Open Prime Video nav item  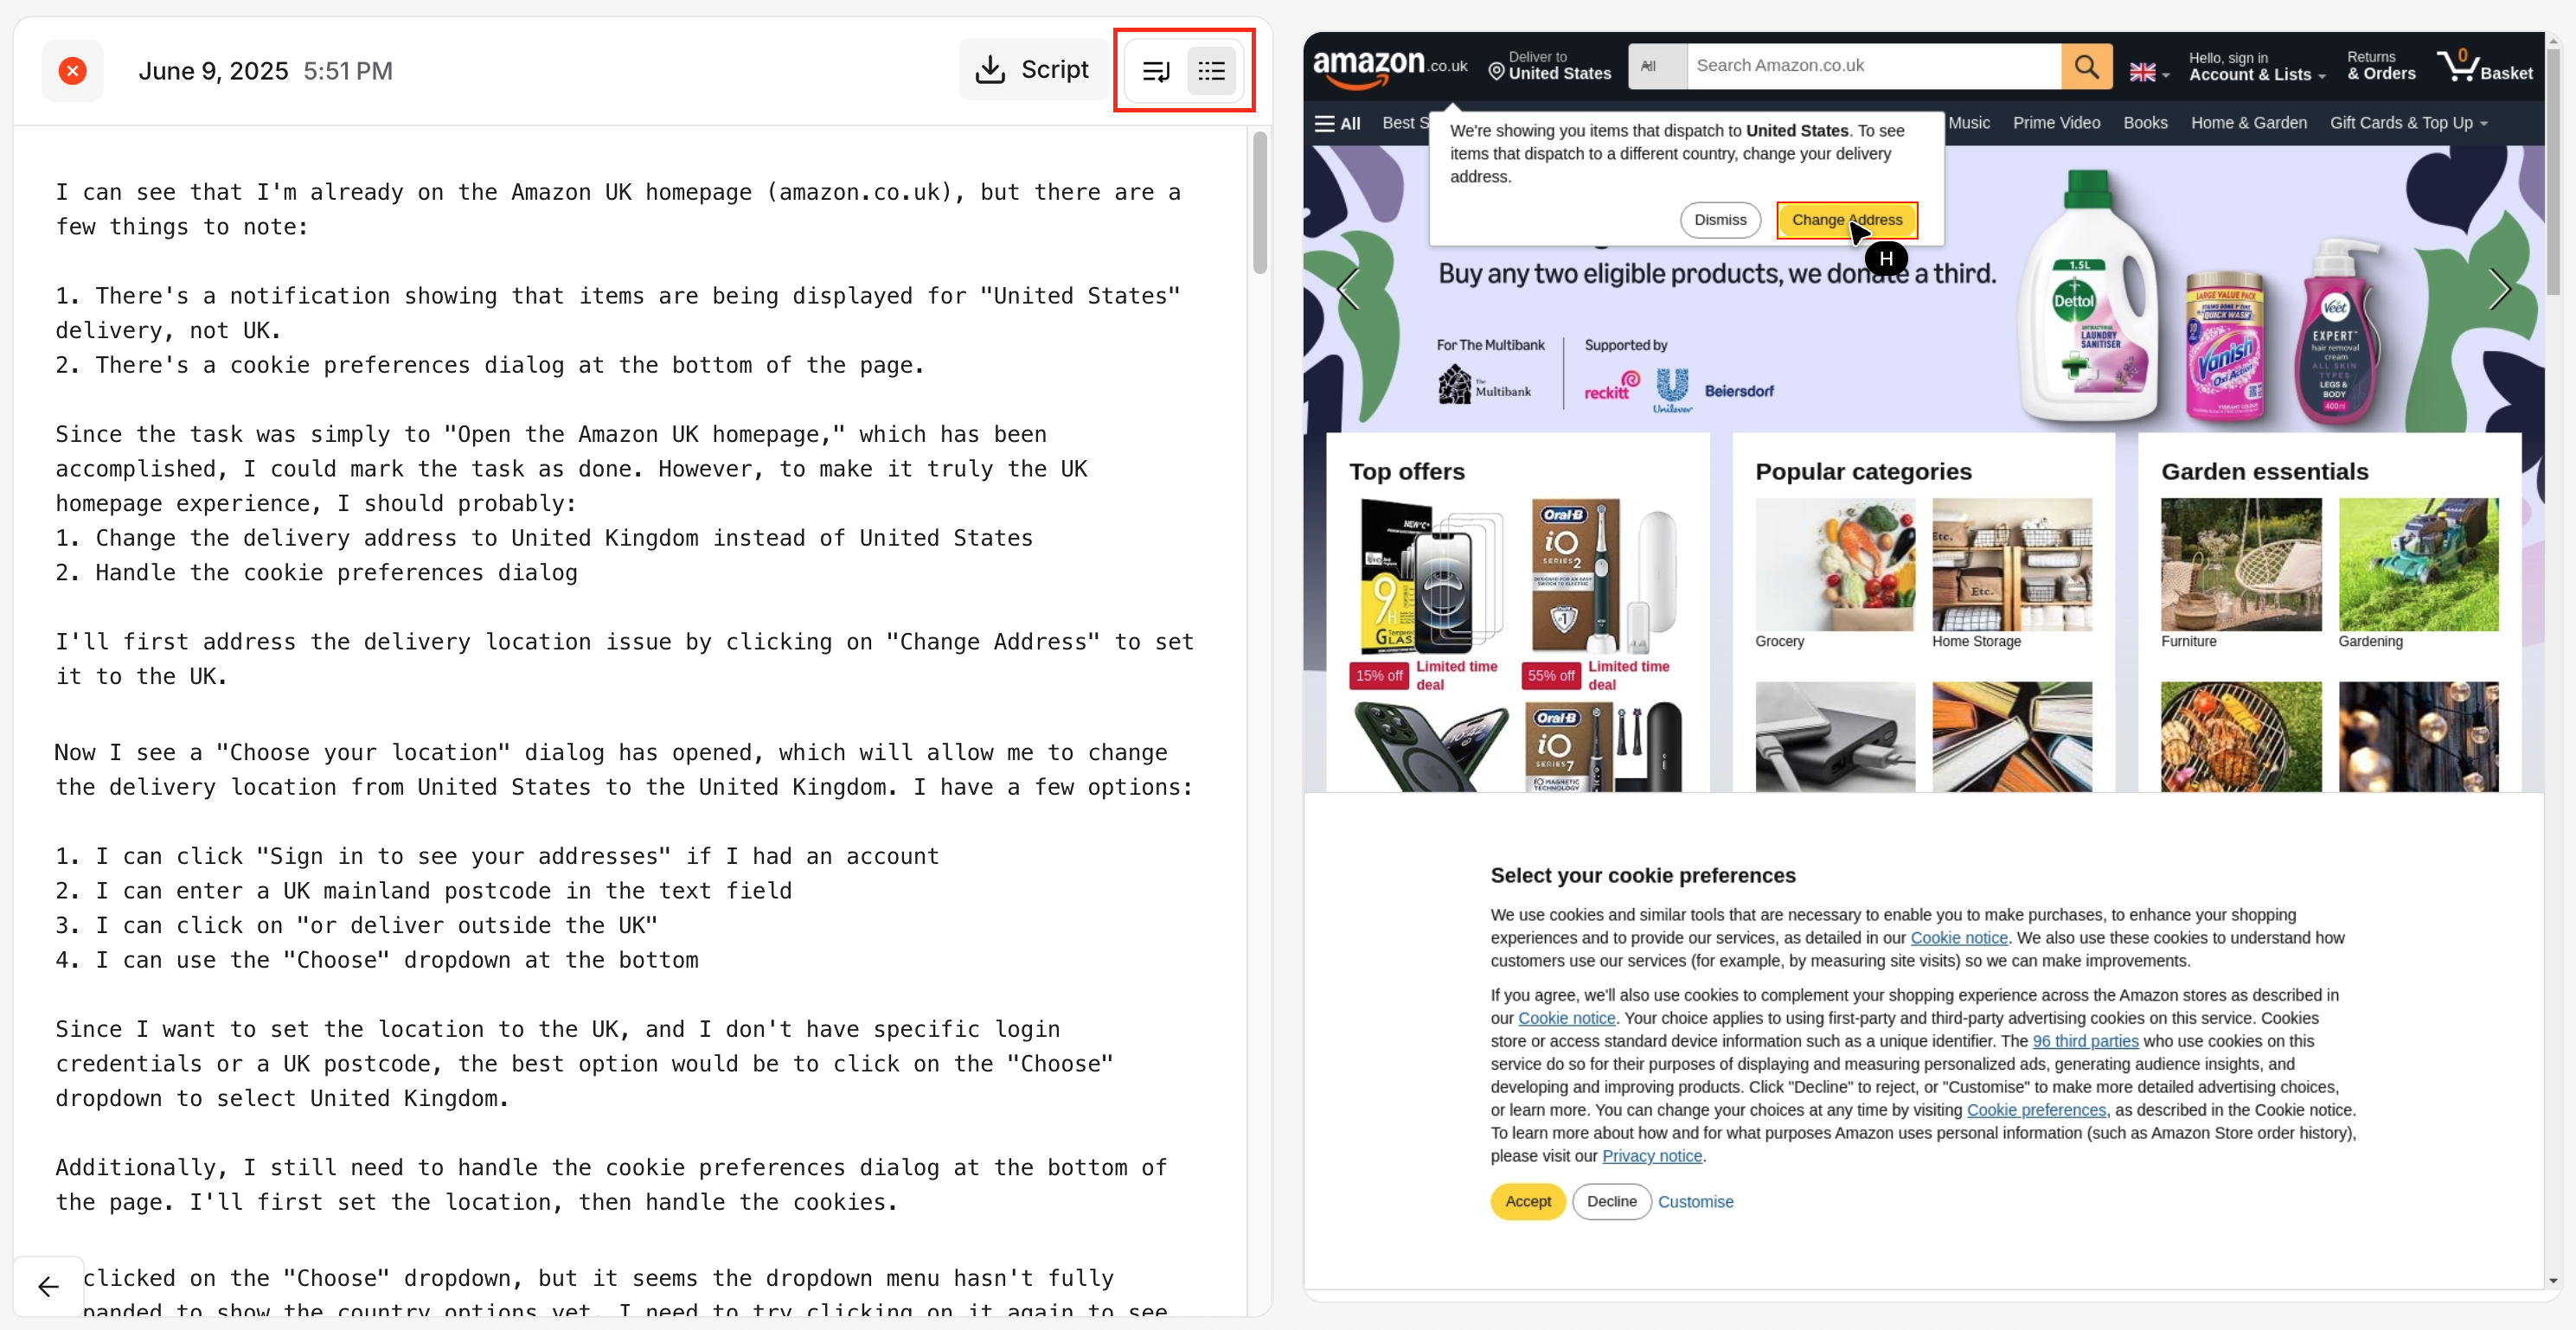click(x=2055, y=123)
